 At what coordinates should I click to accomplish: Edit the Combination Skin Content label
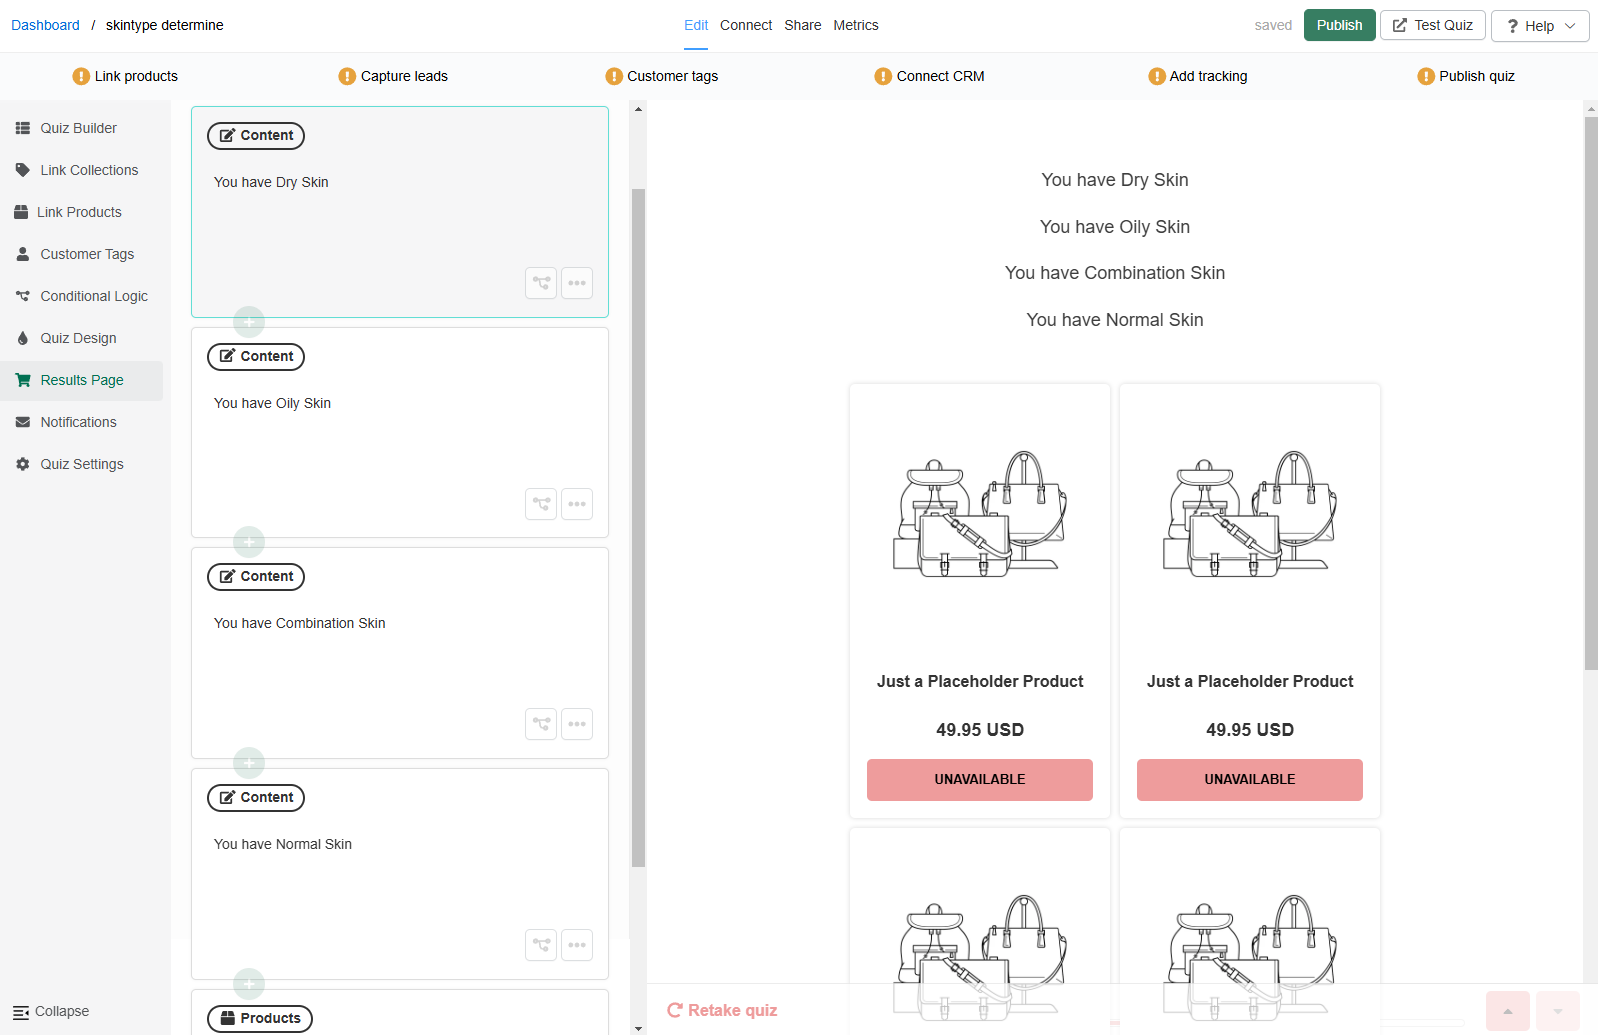256,577
